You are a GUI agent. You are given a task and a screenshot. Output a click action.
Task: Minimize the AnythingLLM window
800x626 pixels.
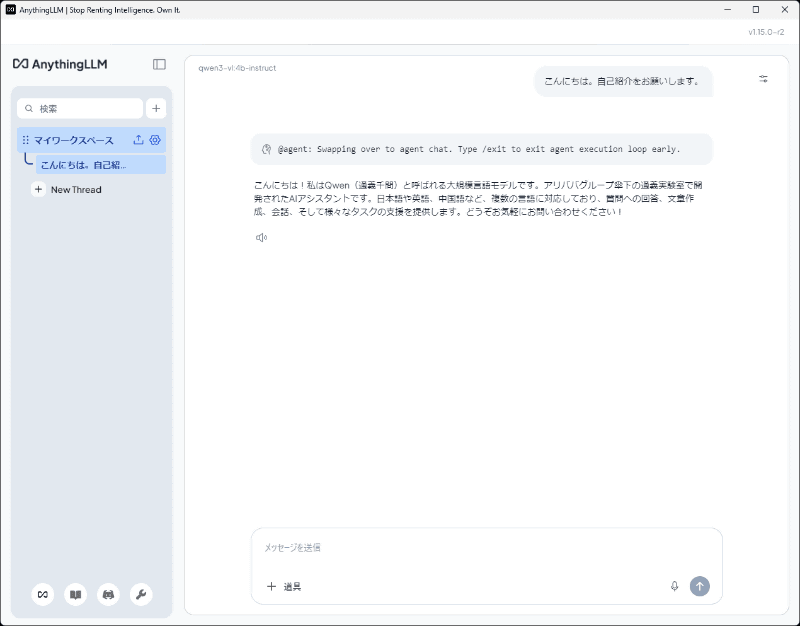click(x=728, y=10)
